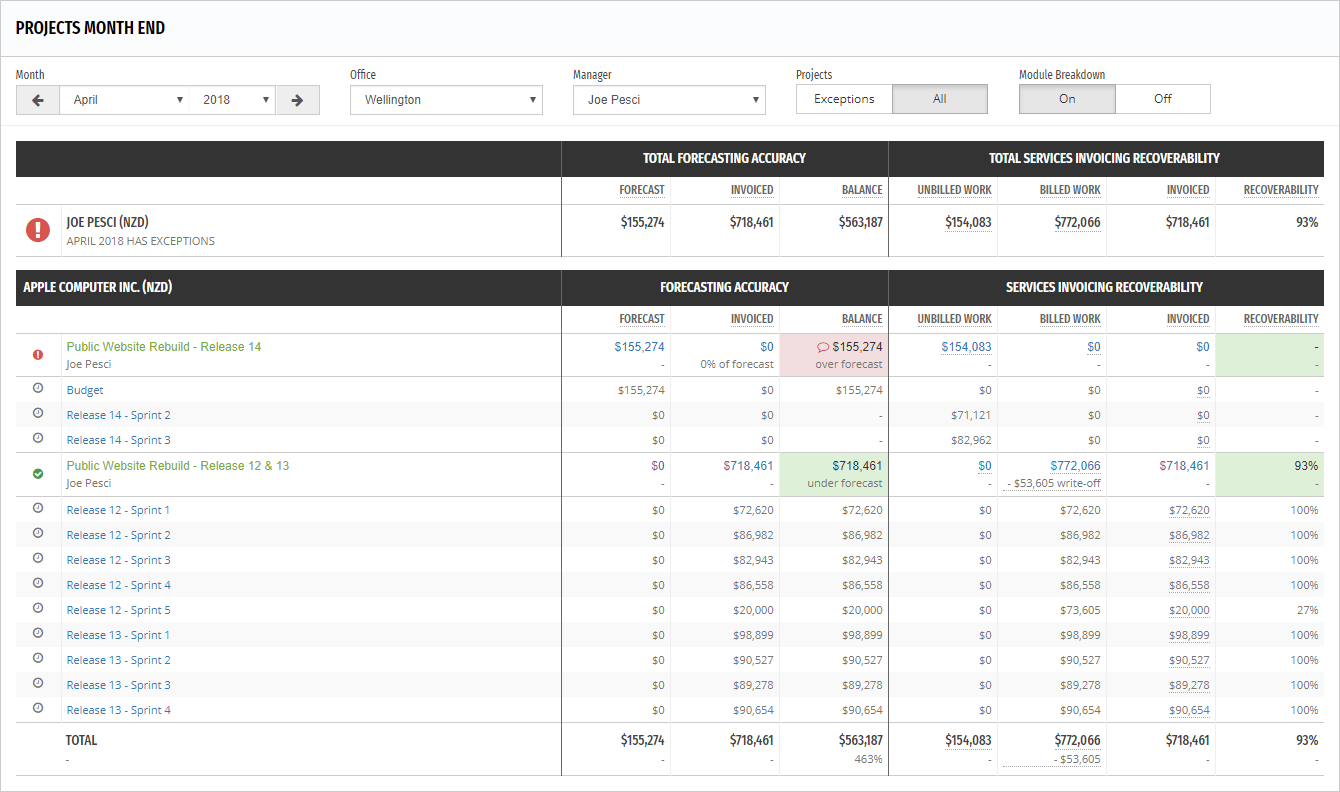
Task: Click the $53,605 write-off note
Action: (1054, 484)
